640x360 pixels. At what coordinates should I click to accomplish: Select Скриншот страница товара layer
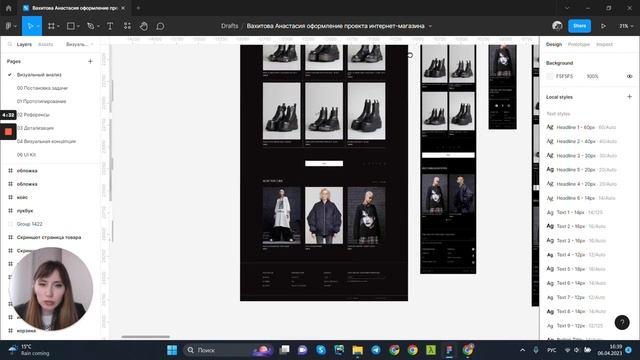pyautogui.click(x=49, y=237)
